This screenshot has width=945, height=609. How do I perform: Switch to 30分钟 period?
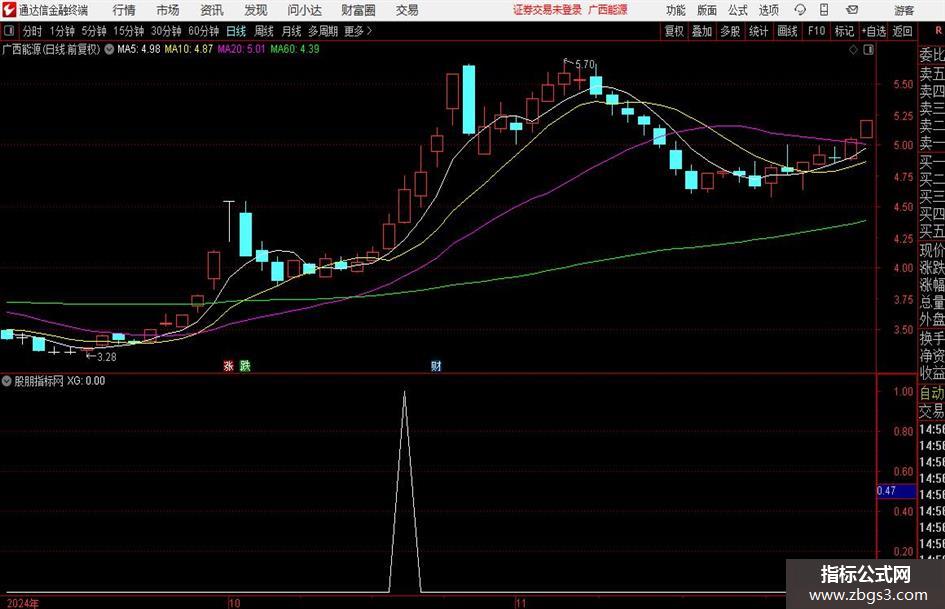166,31
